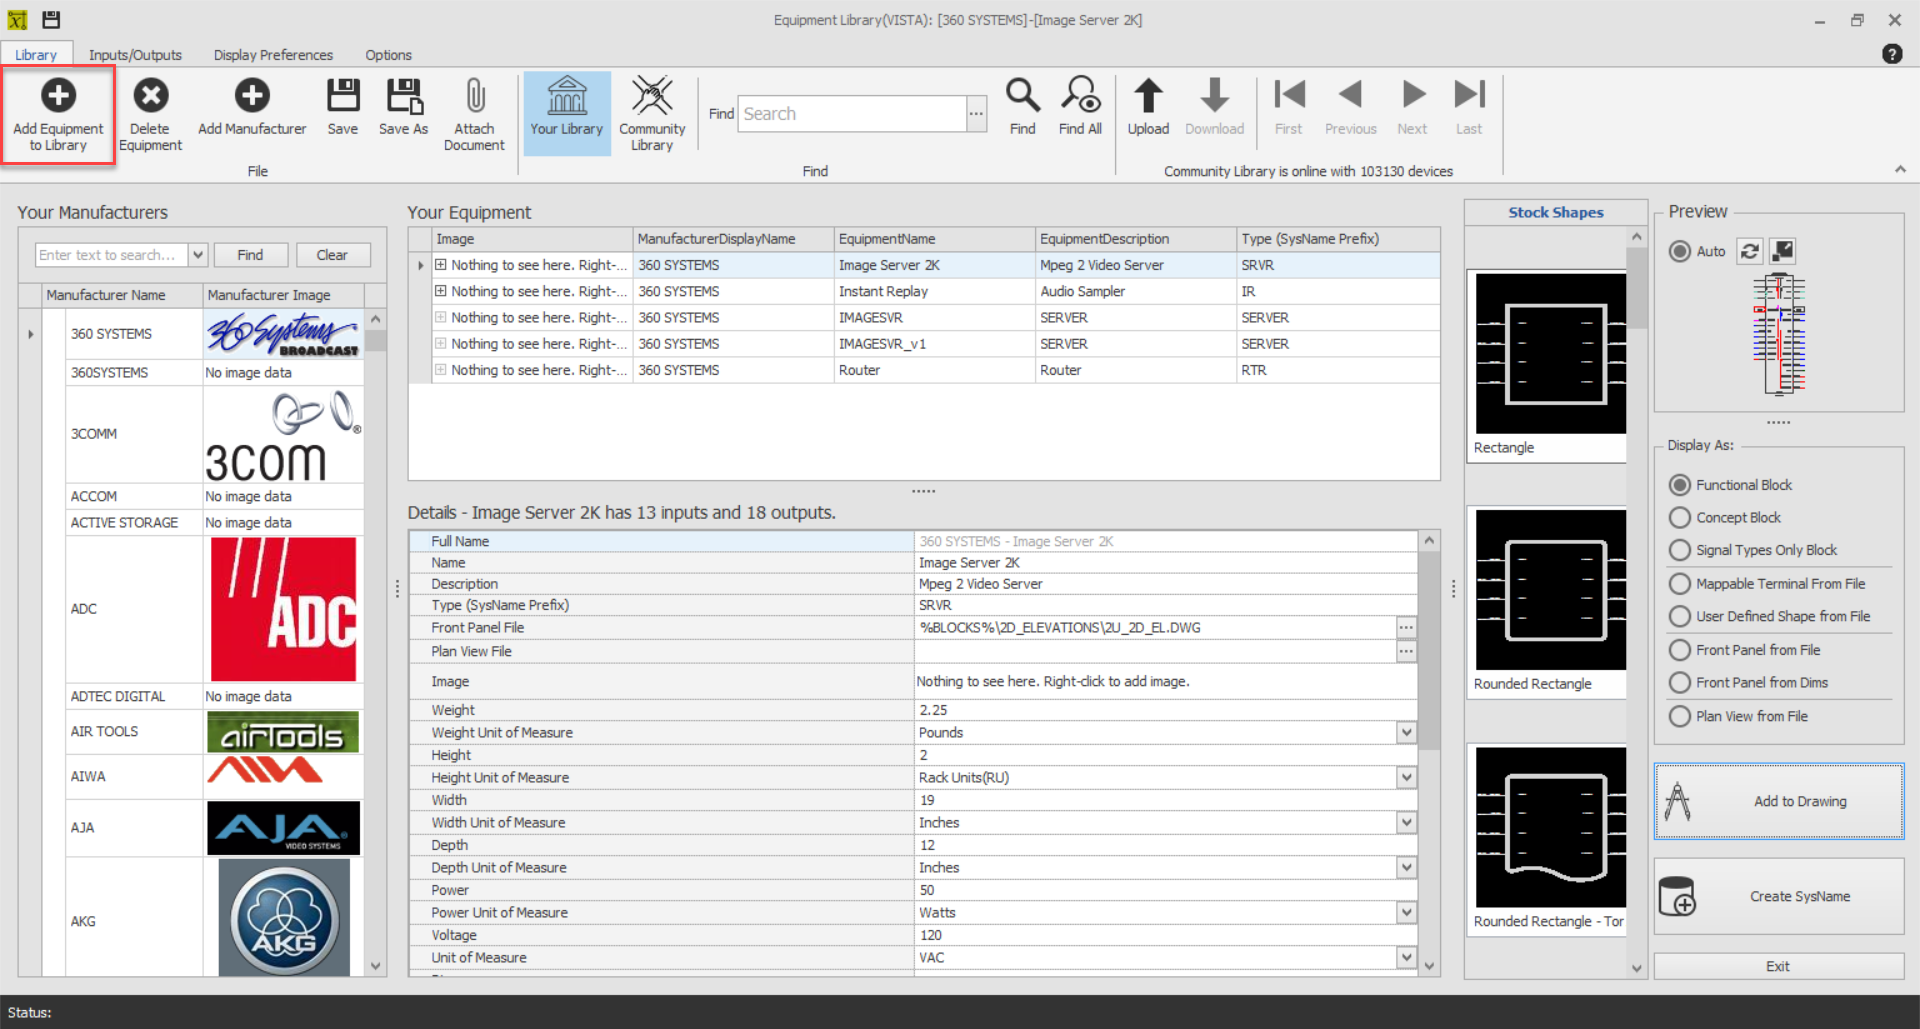Image resolution: width=1920 pixels, height=1029 pixels.
Task: Open Power Unit of Measure dropdown
Action: click(1406, 913)
